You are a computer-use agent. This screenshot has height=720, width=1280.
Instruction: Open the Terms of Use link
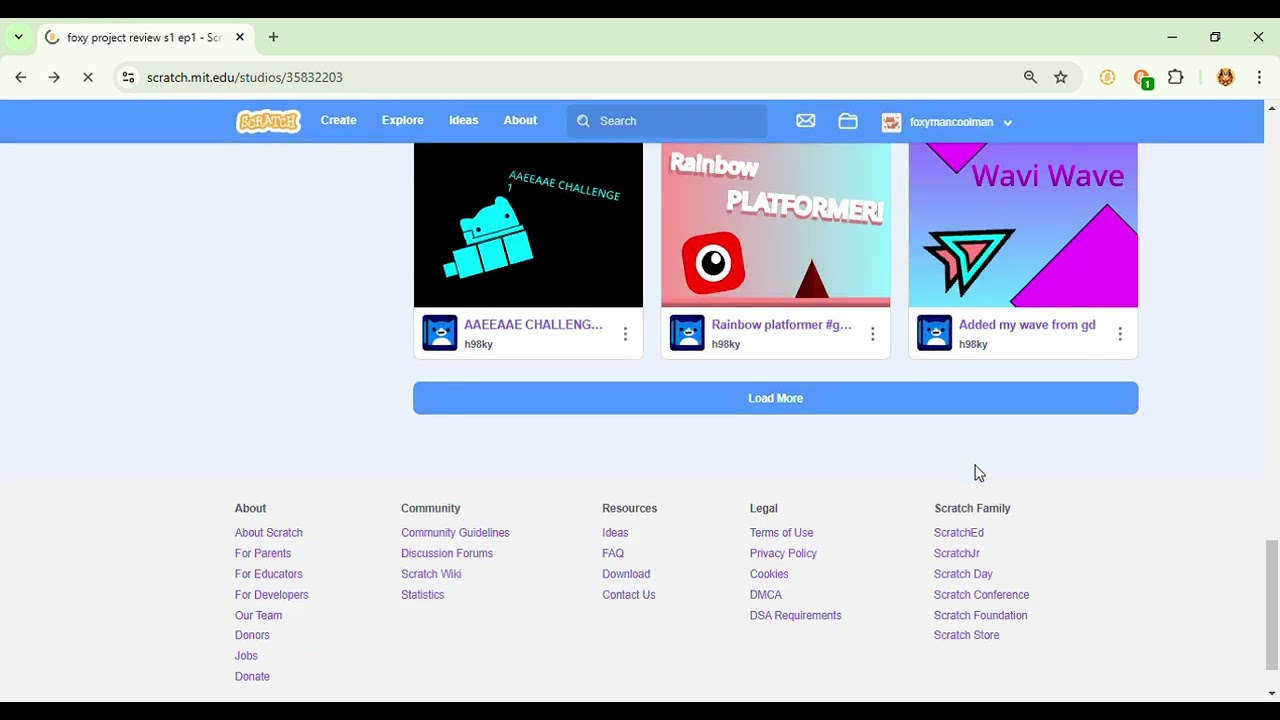[x=782, y=533]
